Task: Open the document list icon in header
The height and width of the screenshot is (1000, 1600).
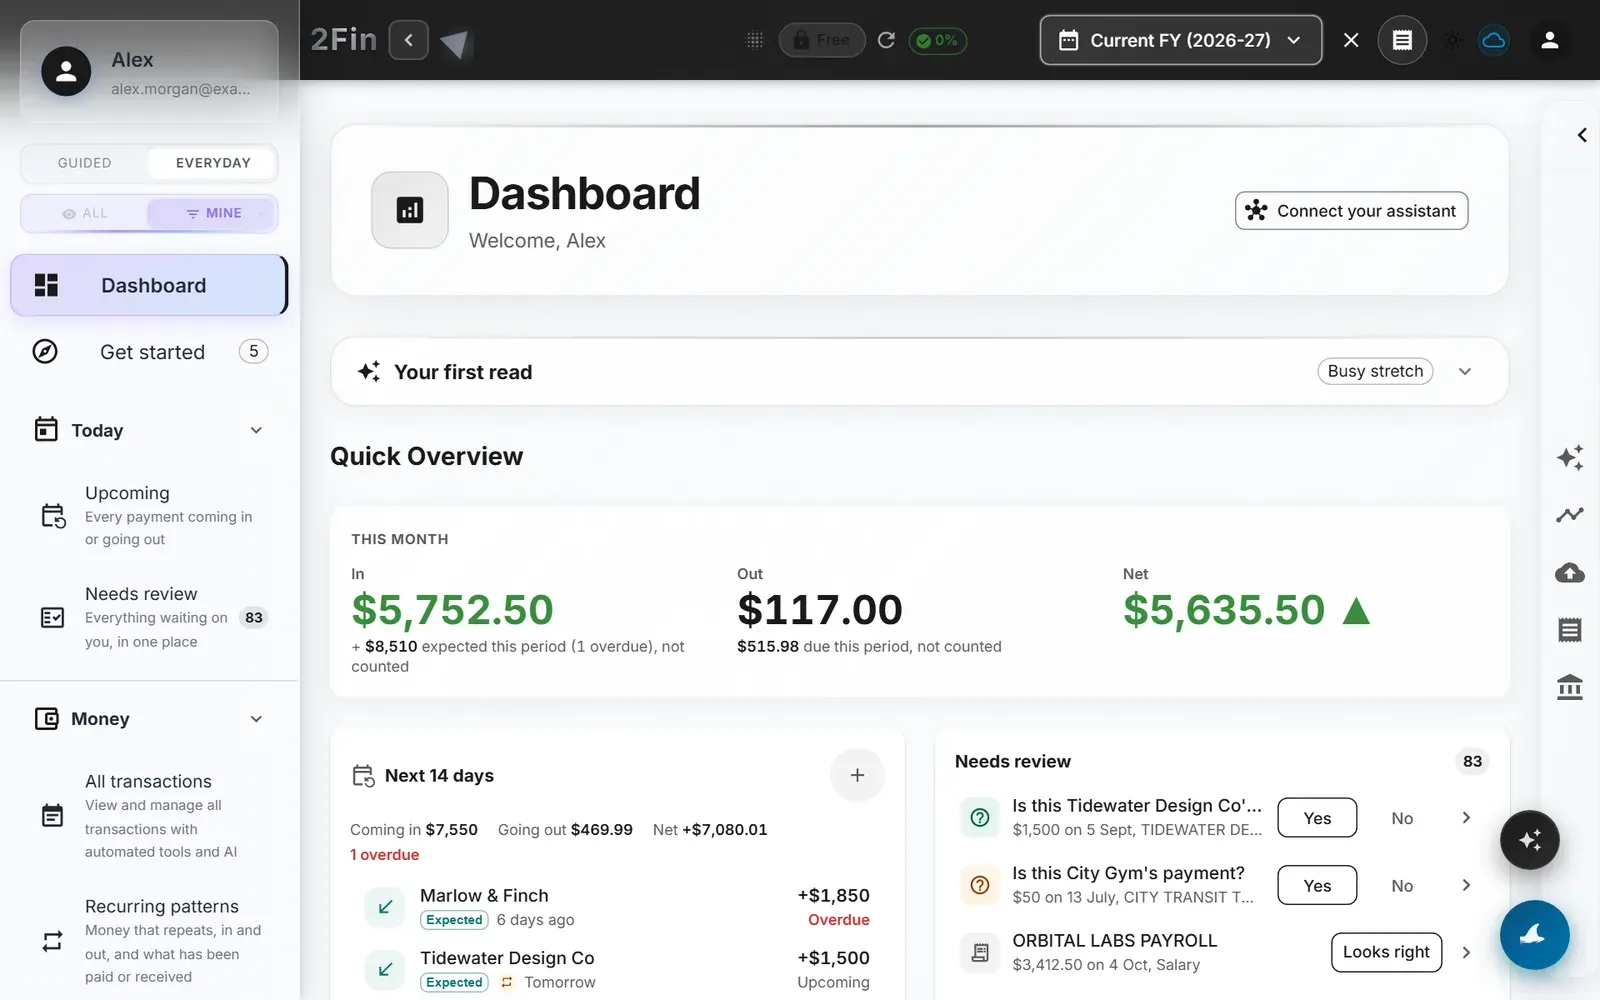Action: click(x=1402, y=40)
